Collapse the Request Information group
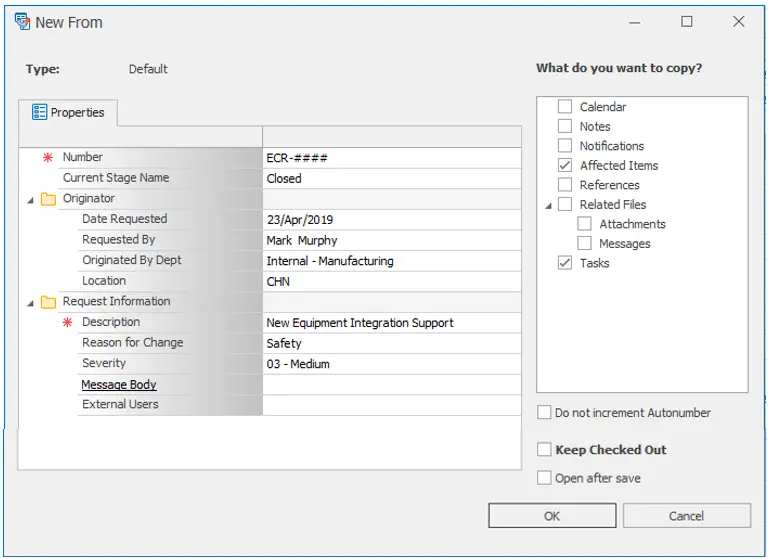Image resolution: width=771 pixels, height=559 pixels. tap(30, 303)
